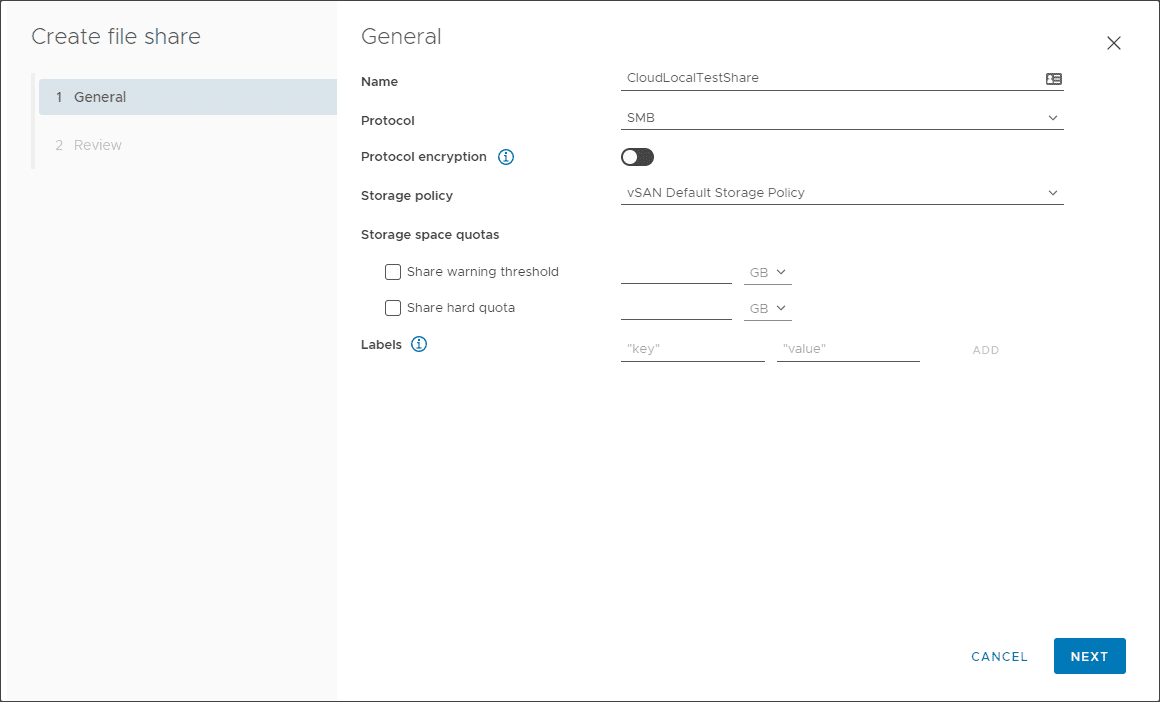Click ADD to add a label
Viewport: 1160px width, 702px height.
[985, 350]
